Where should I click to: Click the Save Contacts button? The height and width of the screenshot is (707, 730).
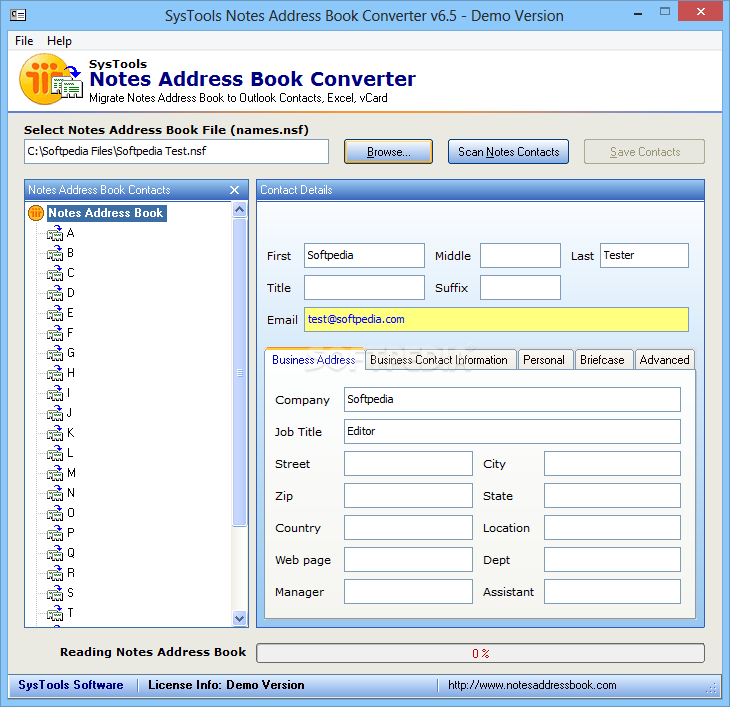(x=645, y=152)
